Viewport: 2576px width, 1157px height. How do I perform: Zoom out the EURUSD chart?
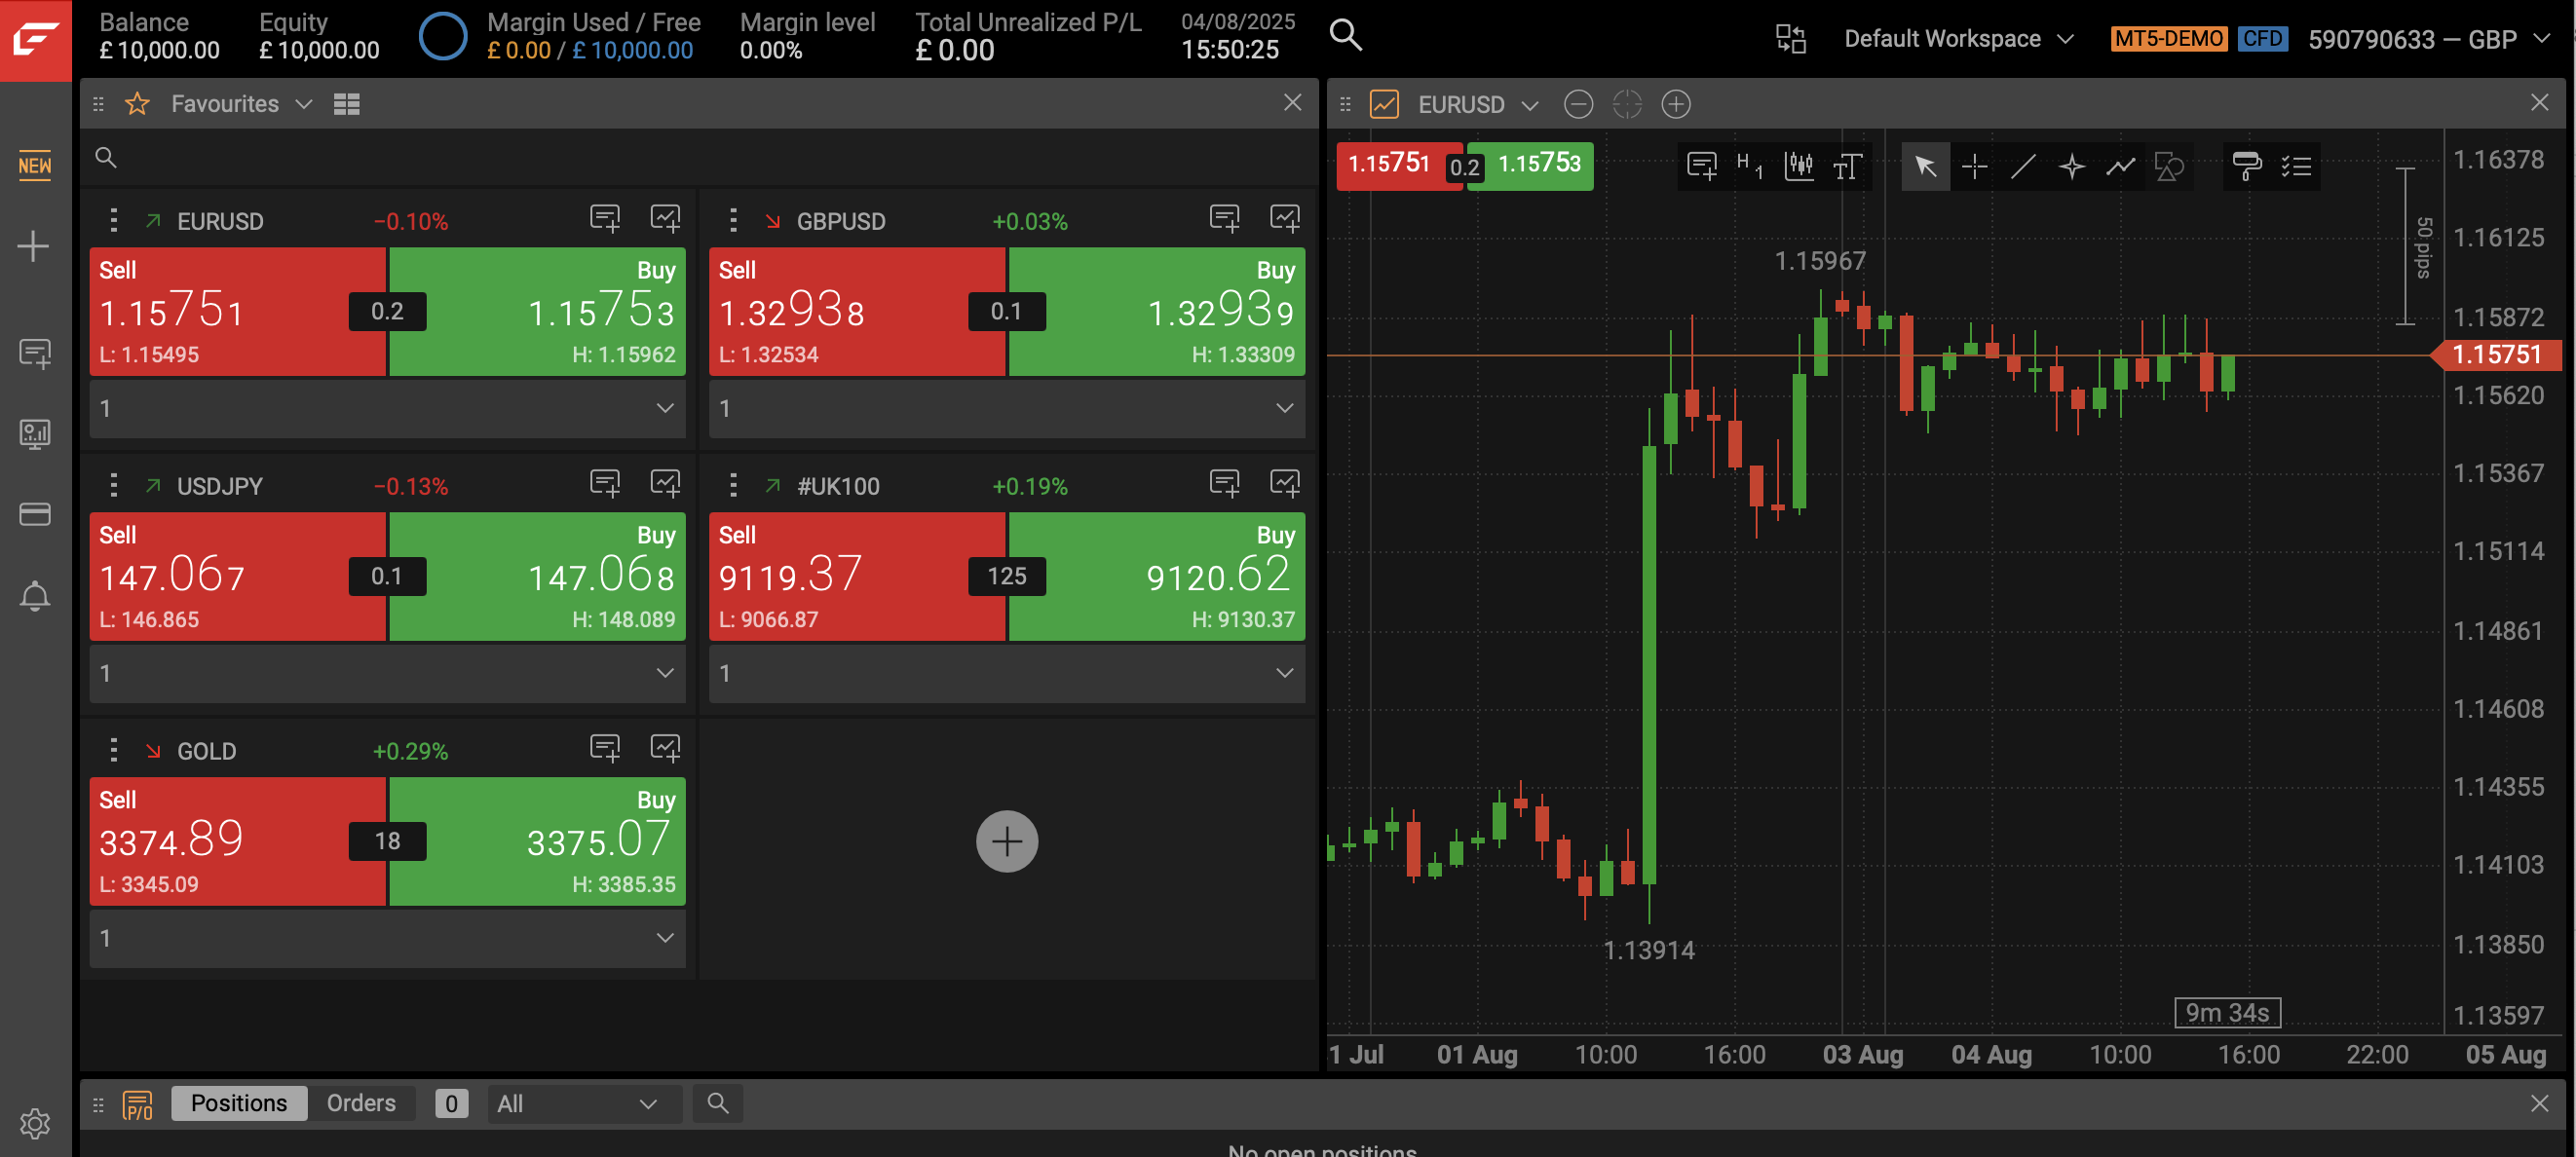click(x=1578, y=104)
